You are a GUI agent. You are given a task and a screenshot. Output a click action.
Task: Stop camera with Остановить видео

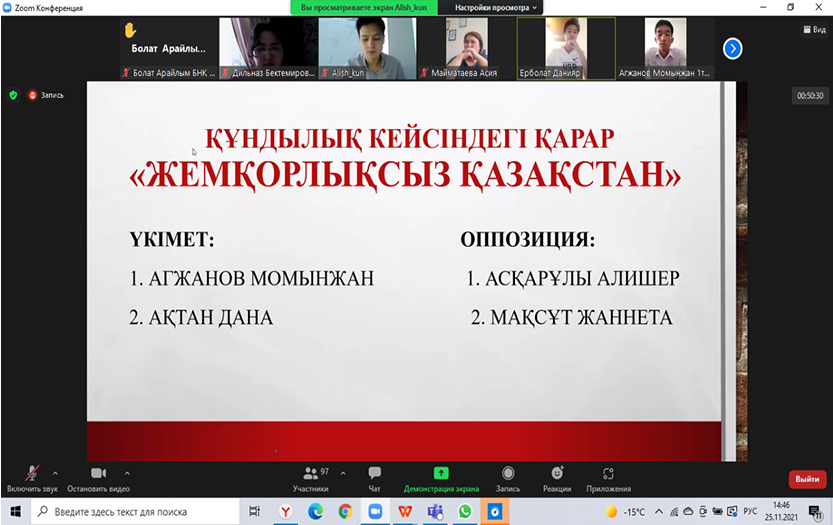pos(98,474)
